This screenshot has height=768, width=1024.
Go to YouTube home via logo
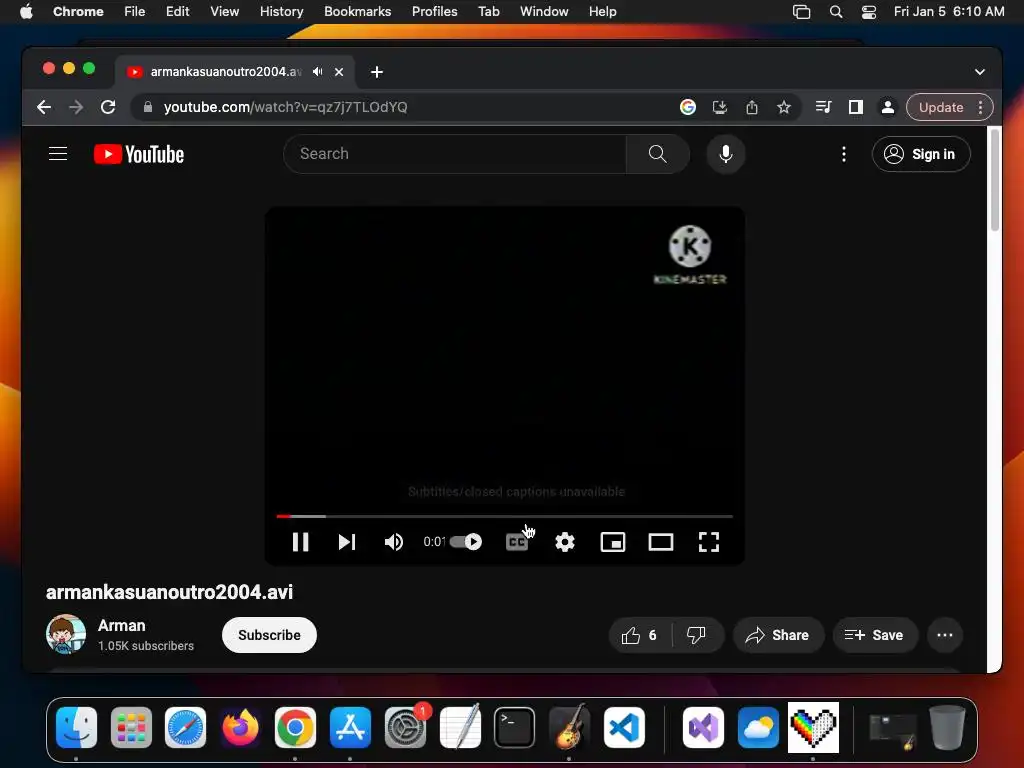click(x=139, y=154)
